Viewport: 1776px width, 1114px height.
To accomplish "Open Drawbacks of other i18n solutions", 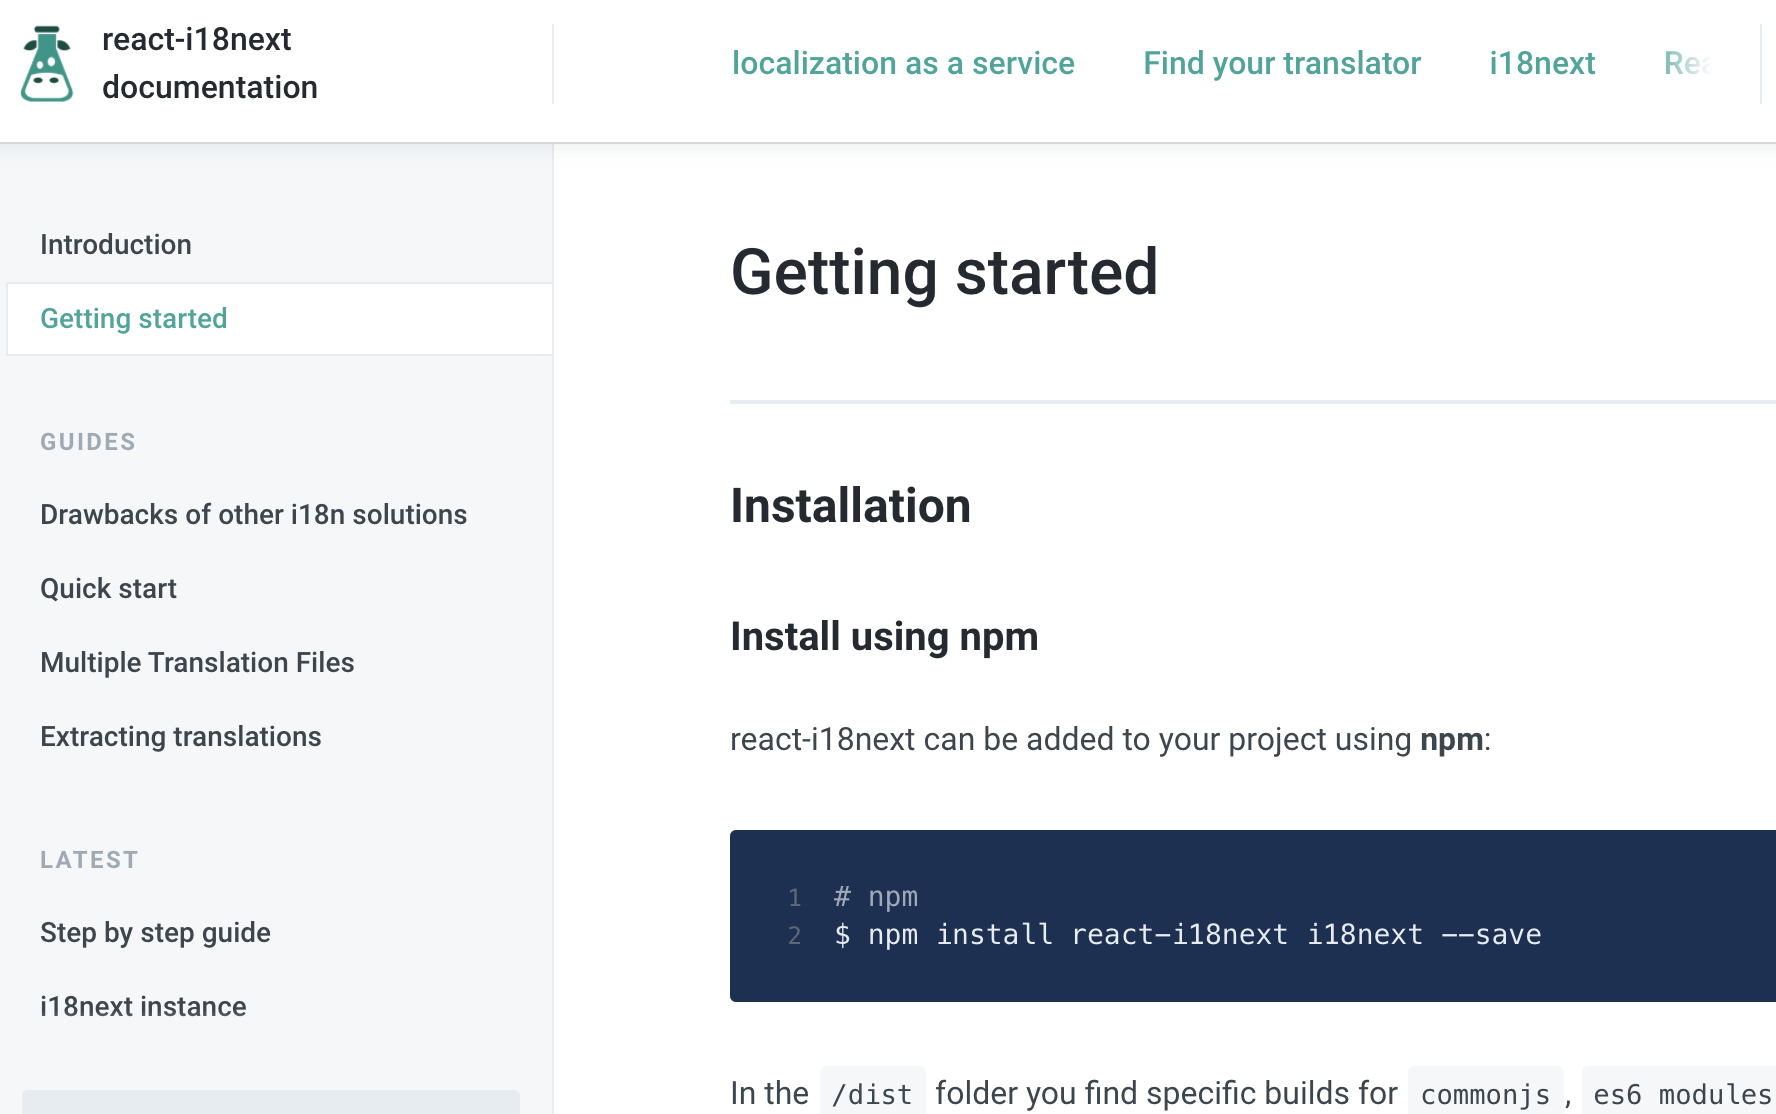I will click(253, 514).
